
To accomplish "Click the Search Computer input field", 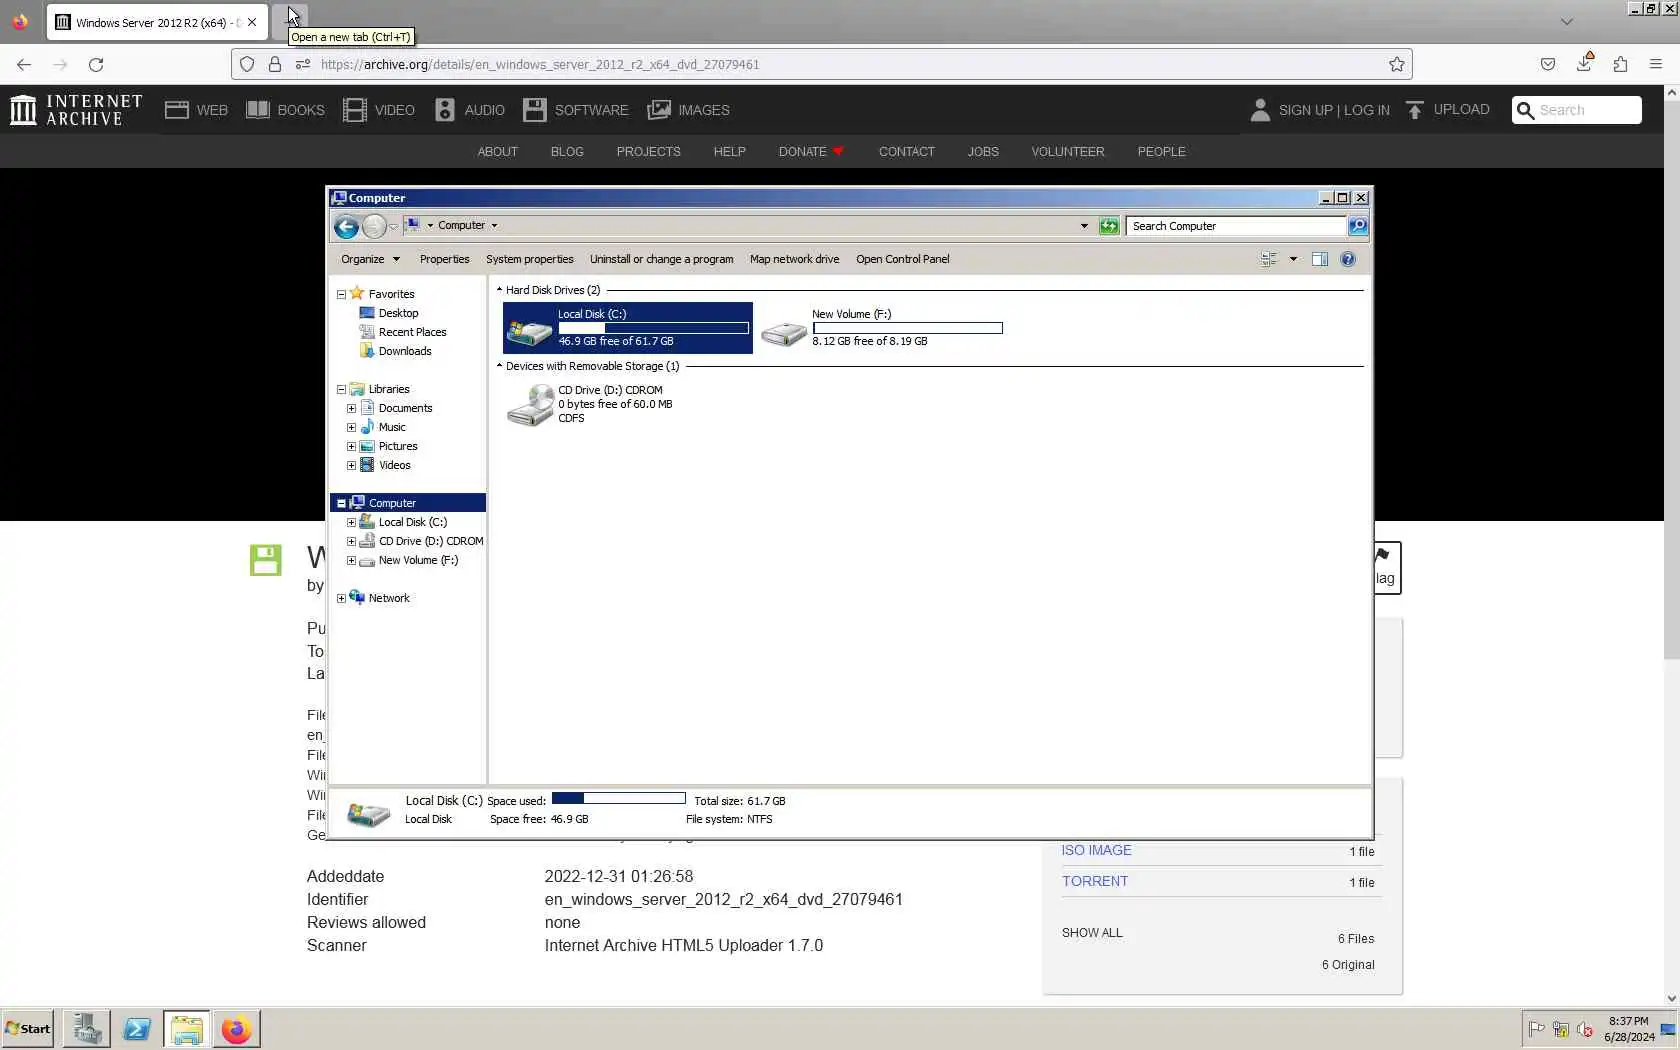I will tap(1237, 226).
